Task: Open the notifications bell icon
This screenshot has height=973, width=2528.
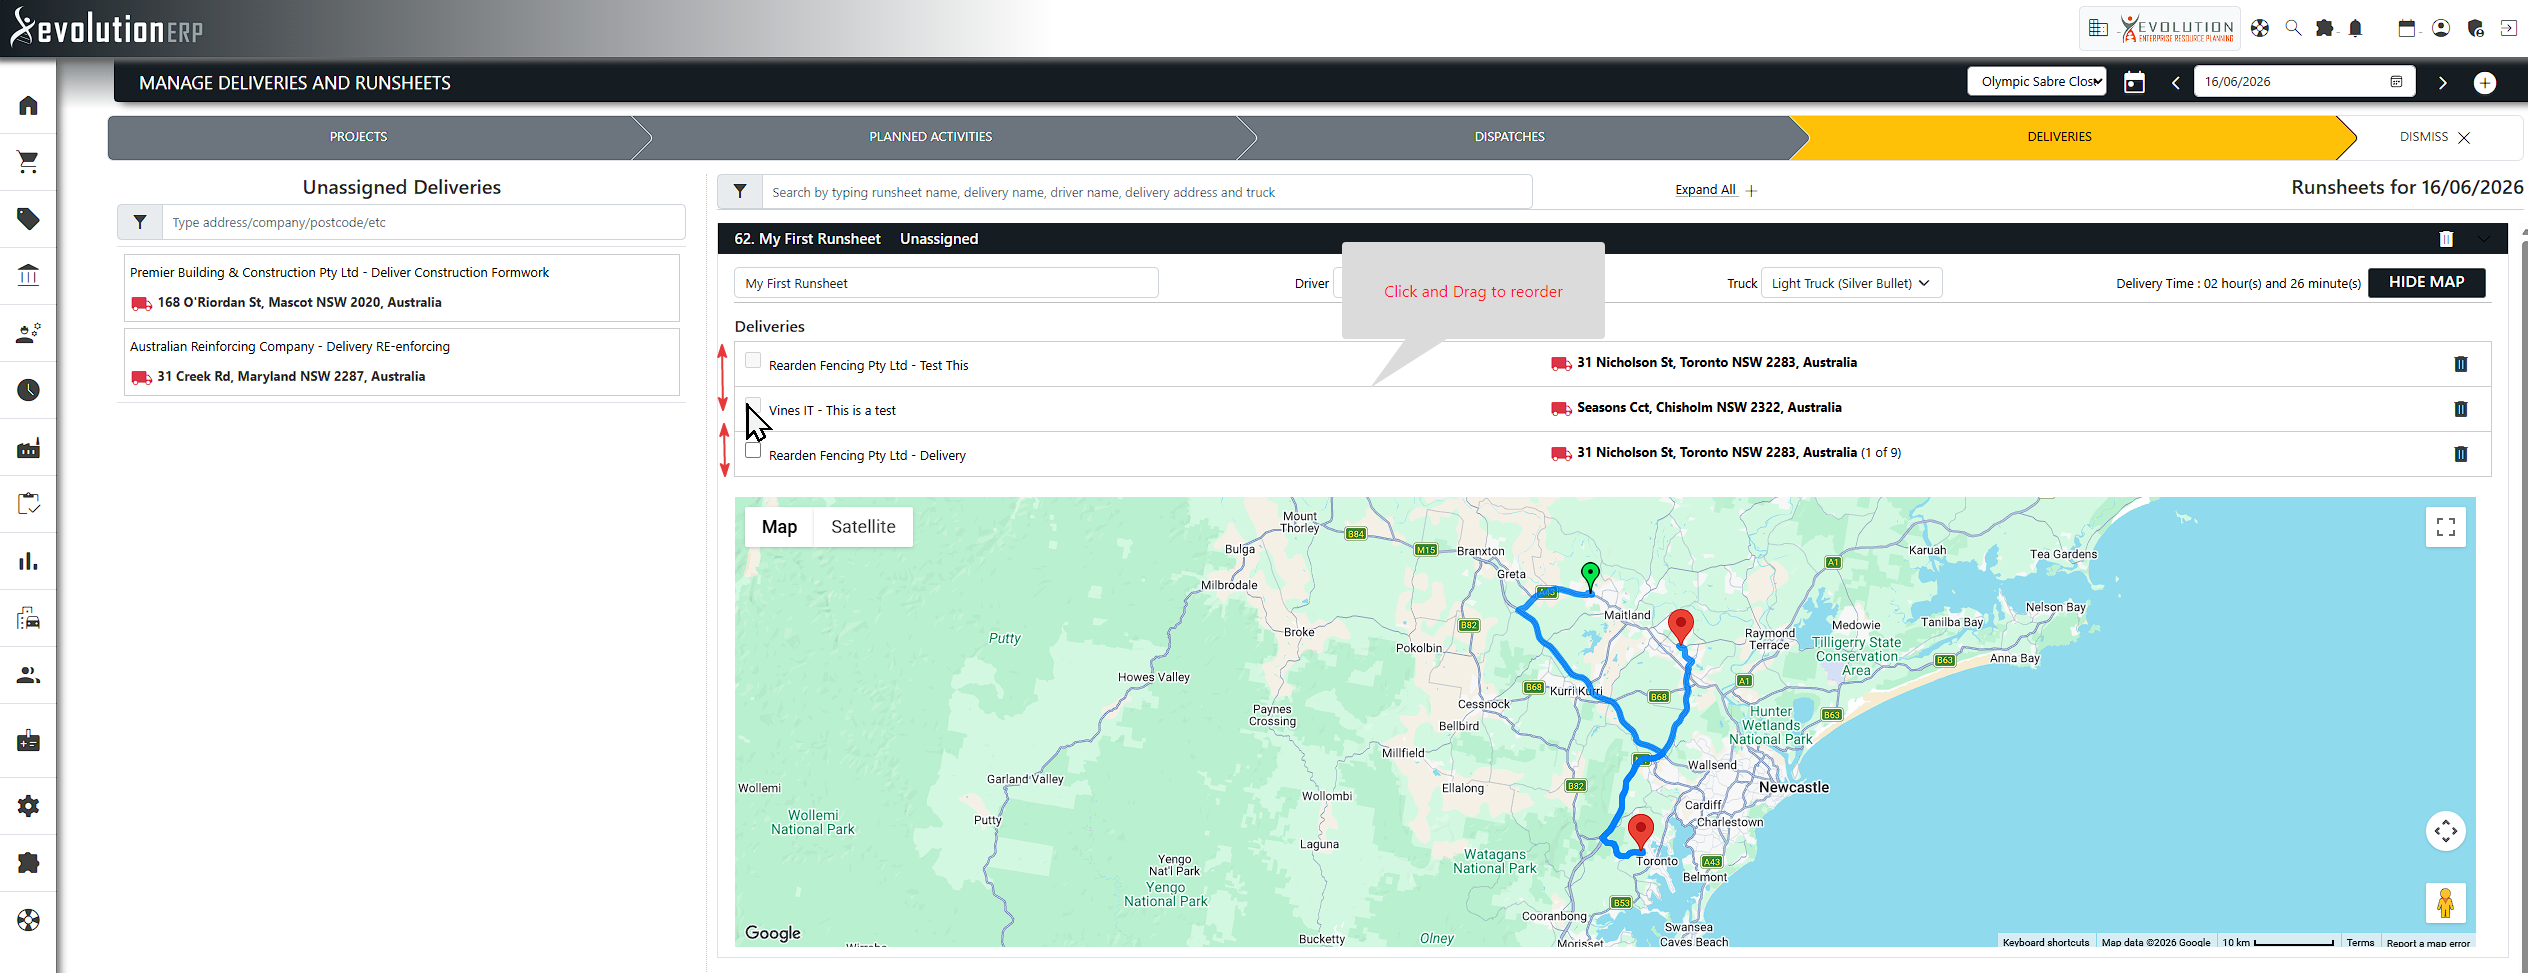Action: (x=2356, y=28)
